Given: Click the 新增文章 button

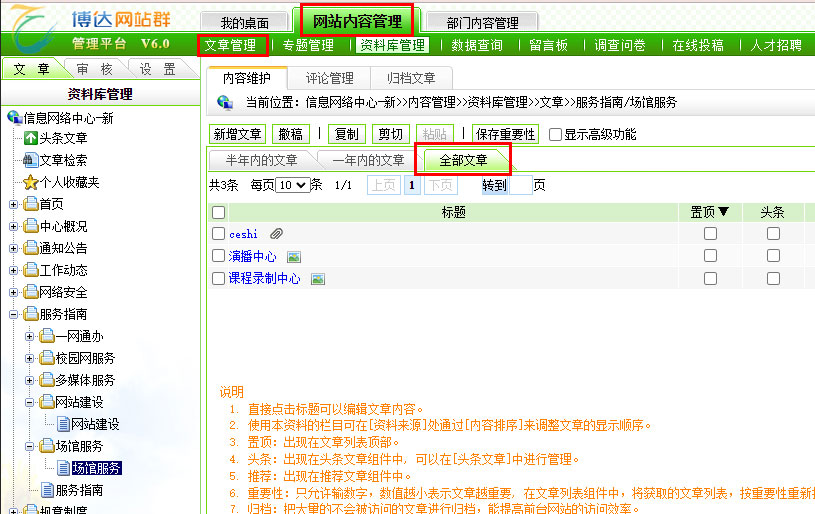Looking at the screenshot, I should point(237,134).
